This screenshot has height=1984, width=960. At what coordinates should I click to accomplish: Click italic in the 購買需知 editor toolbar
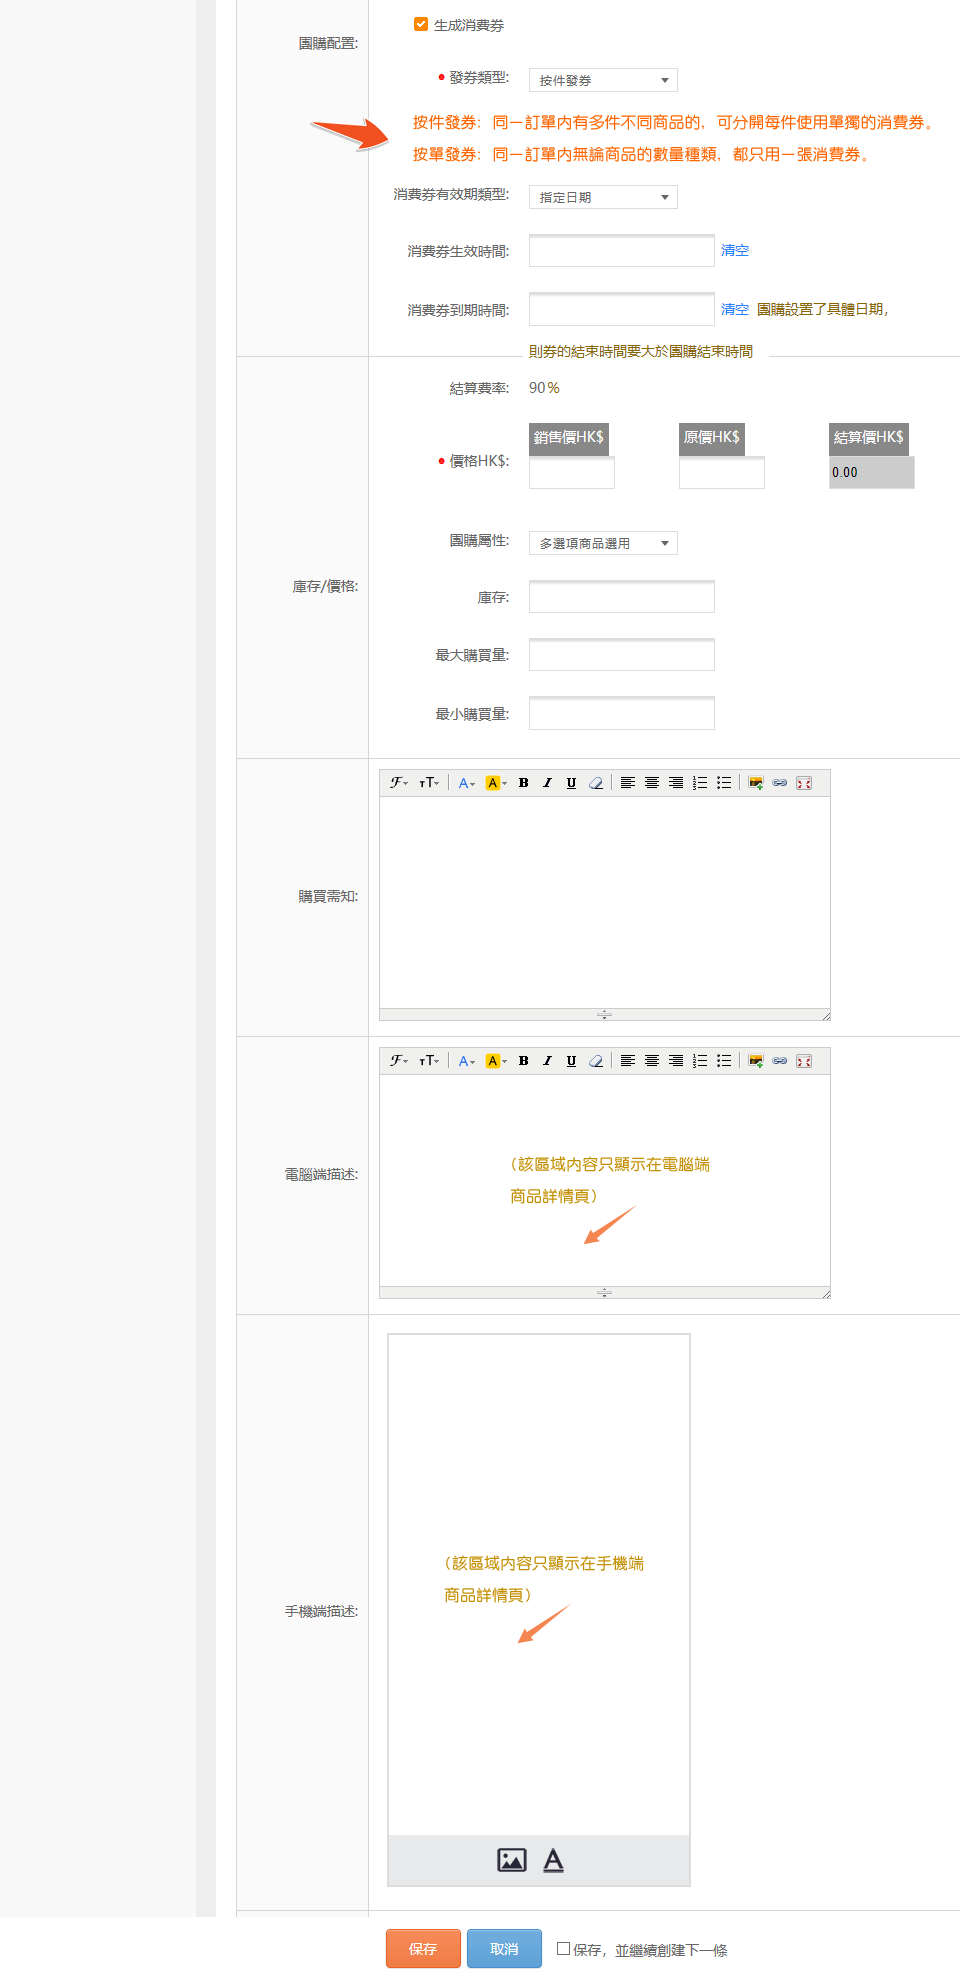pos(547,783)
